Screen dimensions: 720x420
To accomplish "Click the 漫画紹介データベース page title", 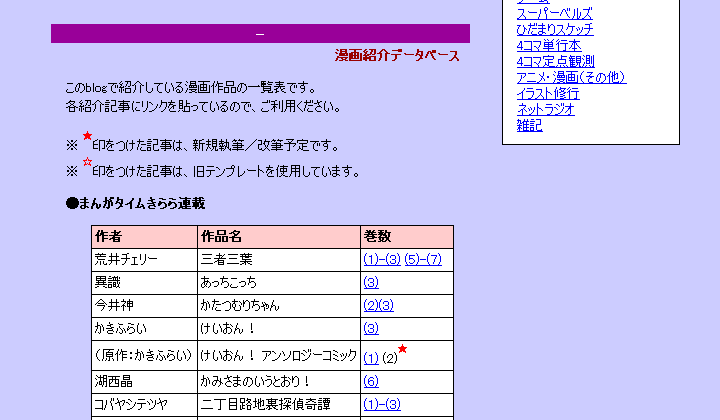I will pos(397,56).
